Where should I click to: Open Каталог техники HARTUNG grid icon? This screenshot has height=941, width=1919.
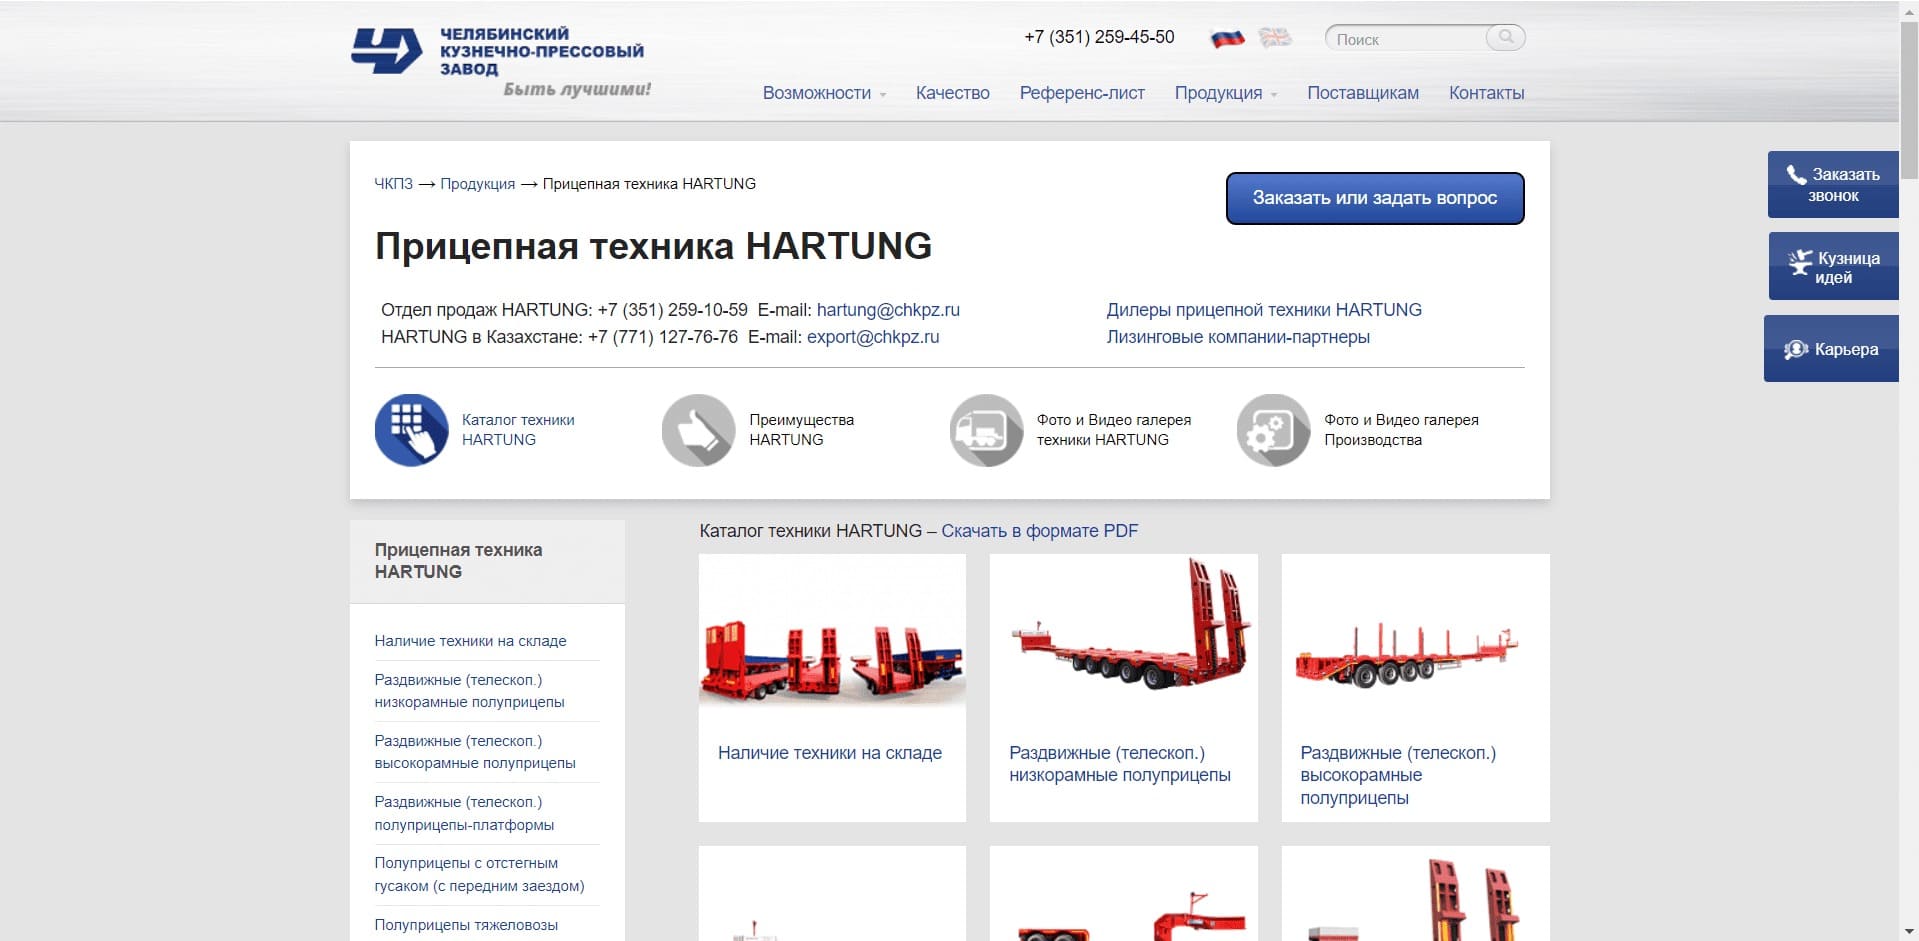(411, 430)
